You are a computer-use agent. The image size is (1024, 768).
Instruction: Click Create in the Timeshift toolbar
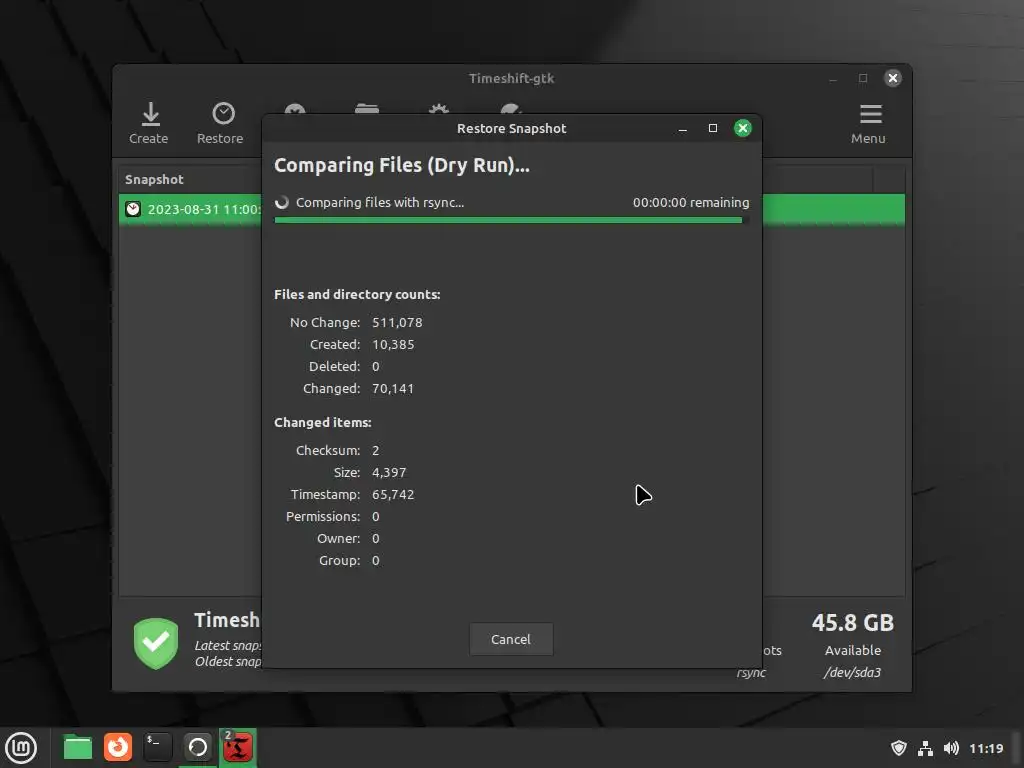[x=149, y=123]
